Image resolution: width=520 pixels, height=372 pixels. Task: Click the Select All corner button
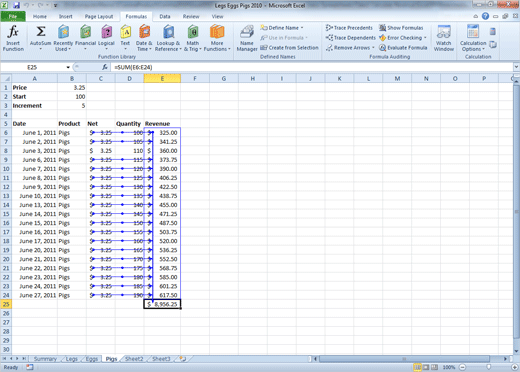click(x=6, y=79)
